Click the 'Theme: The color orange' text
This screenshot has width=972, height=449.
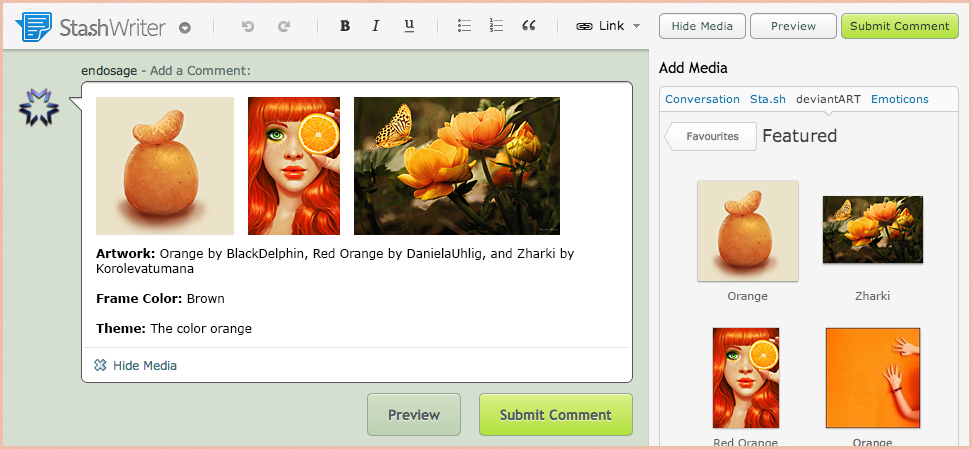pos(174,328)
